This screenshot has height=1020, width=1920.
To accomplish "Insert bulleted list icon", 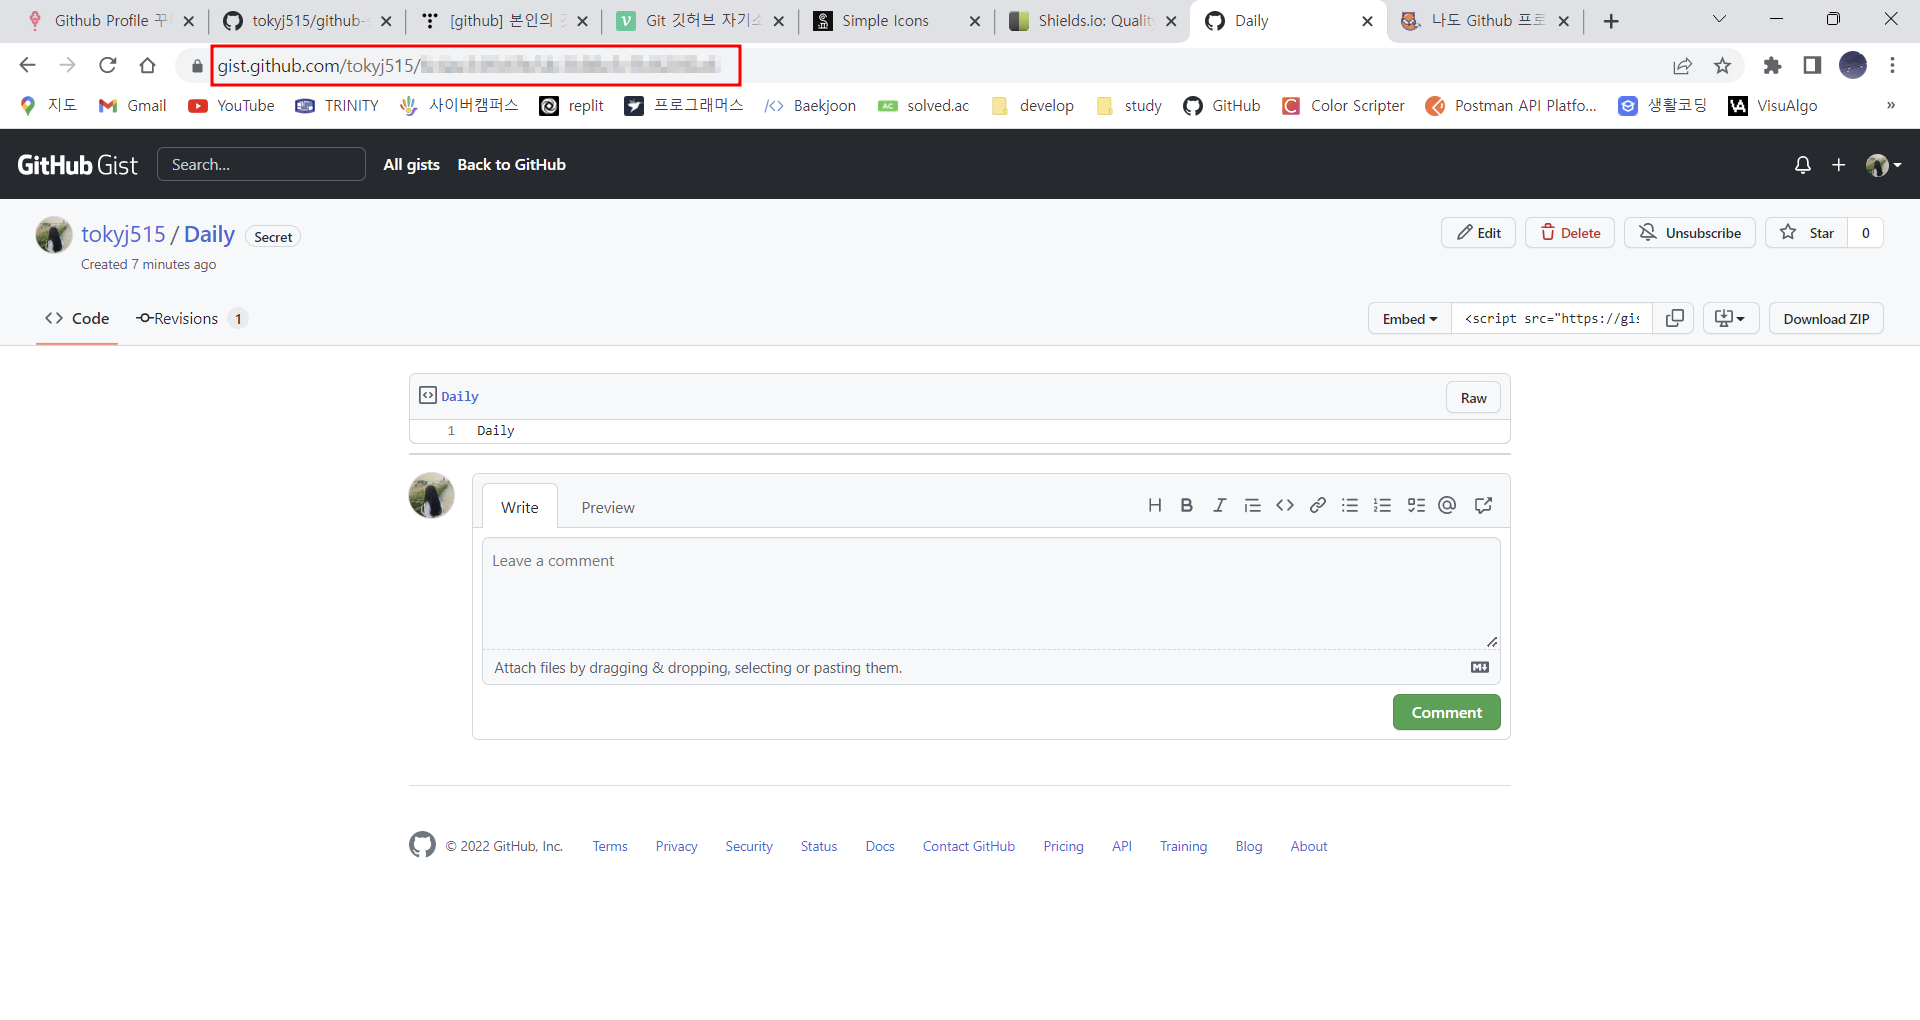I will point(1350,506).
